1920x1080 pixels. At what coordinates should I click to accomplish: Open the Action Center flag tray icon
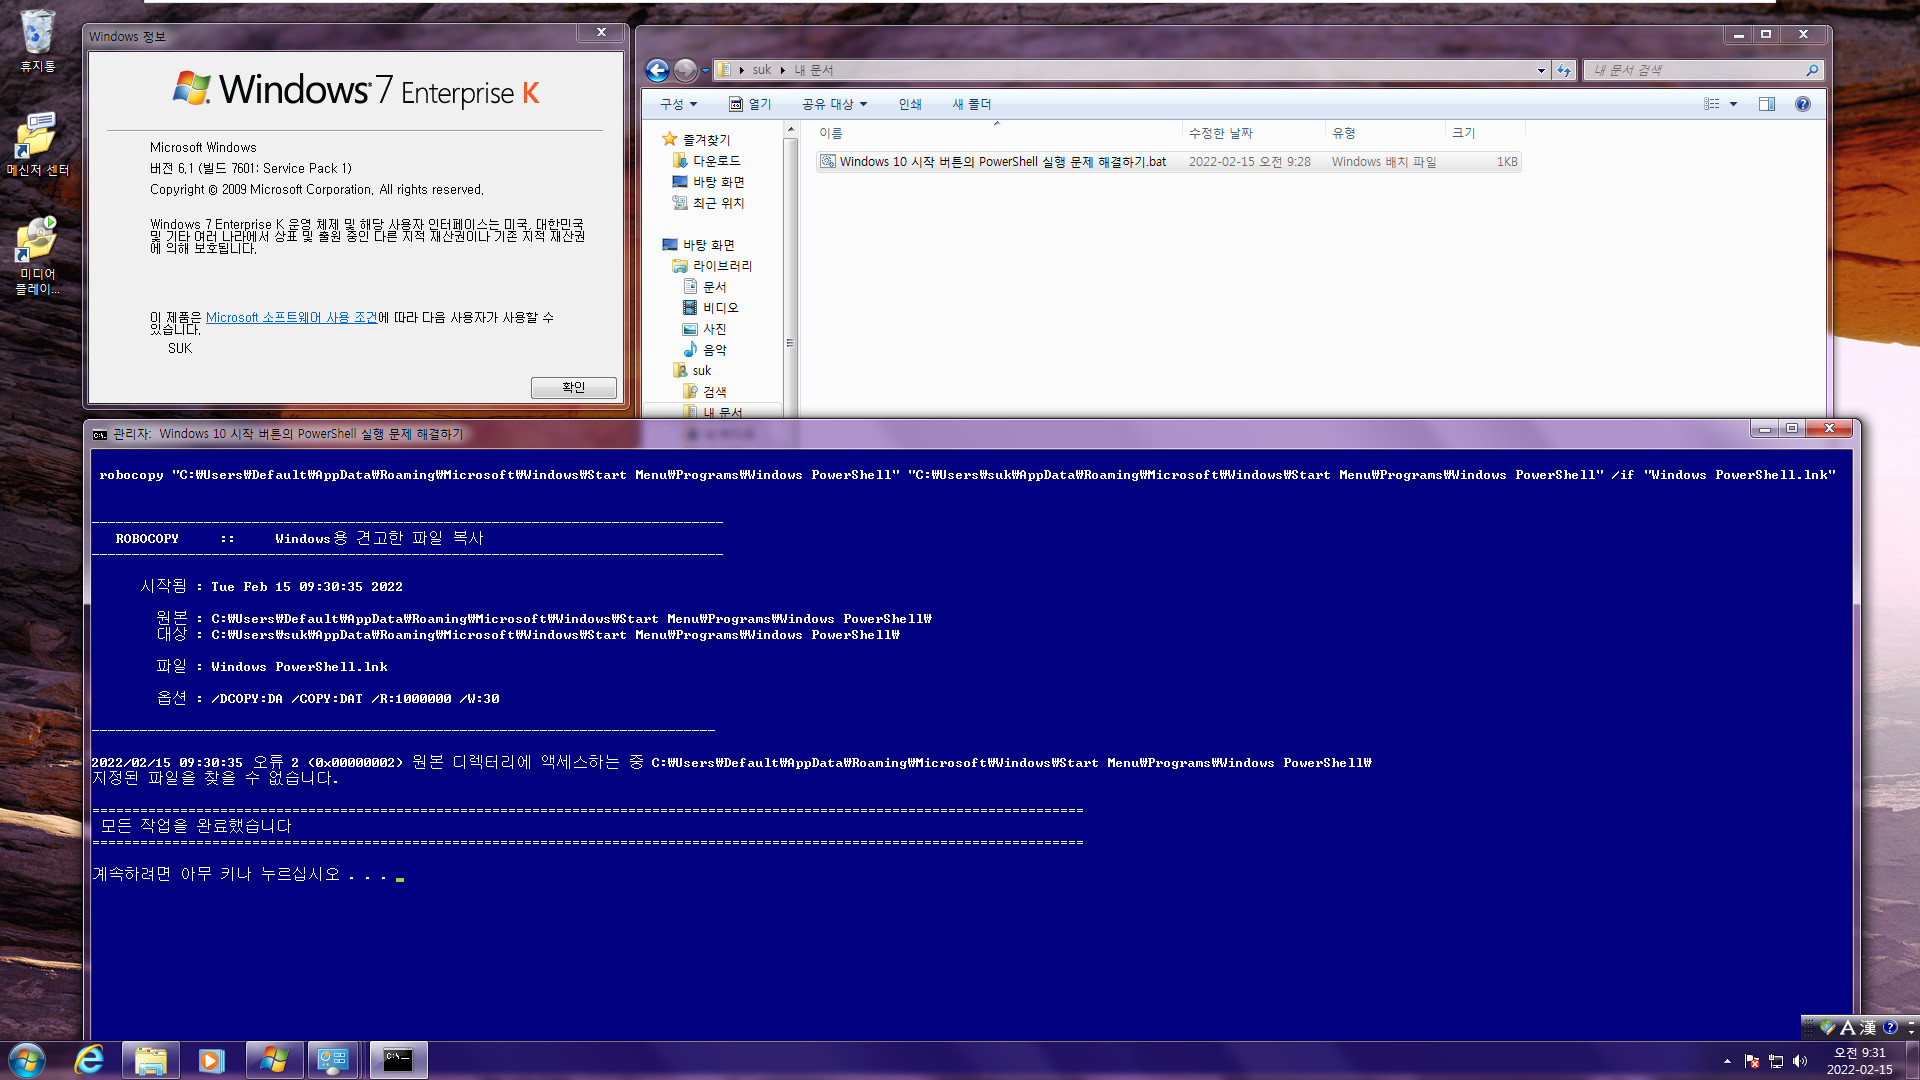coord(1751,1061)
